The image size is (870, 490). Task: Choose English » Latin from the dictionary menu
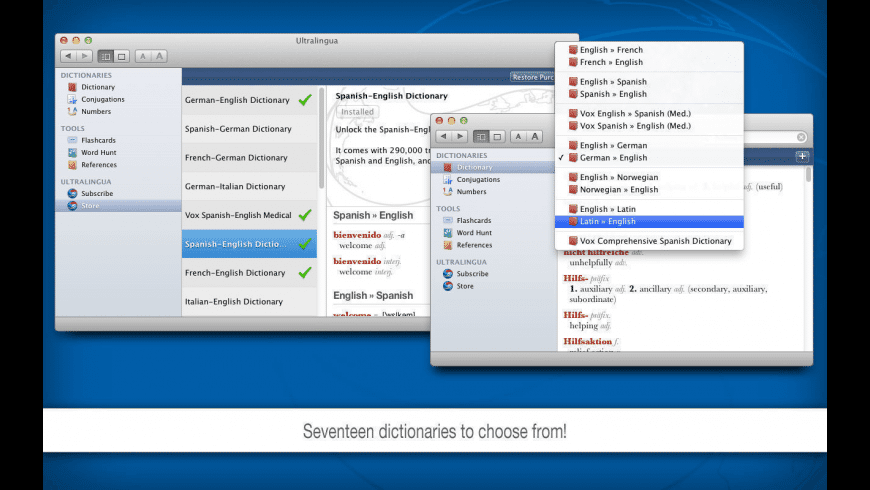point(649,209)
